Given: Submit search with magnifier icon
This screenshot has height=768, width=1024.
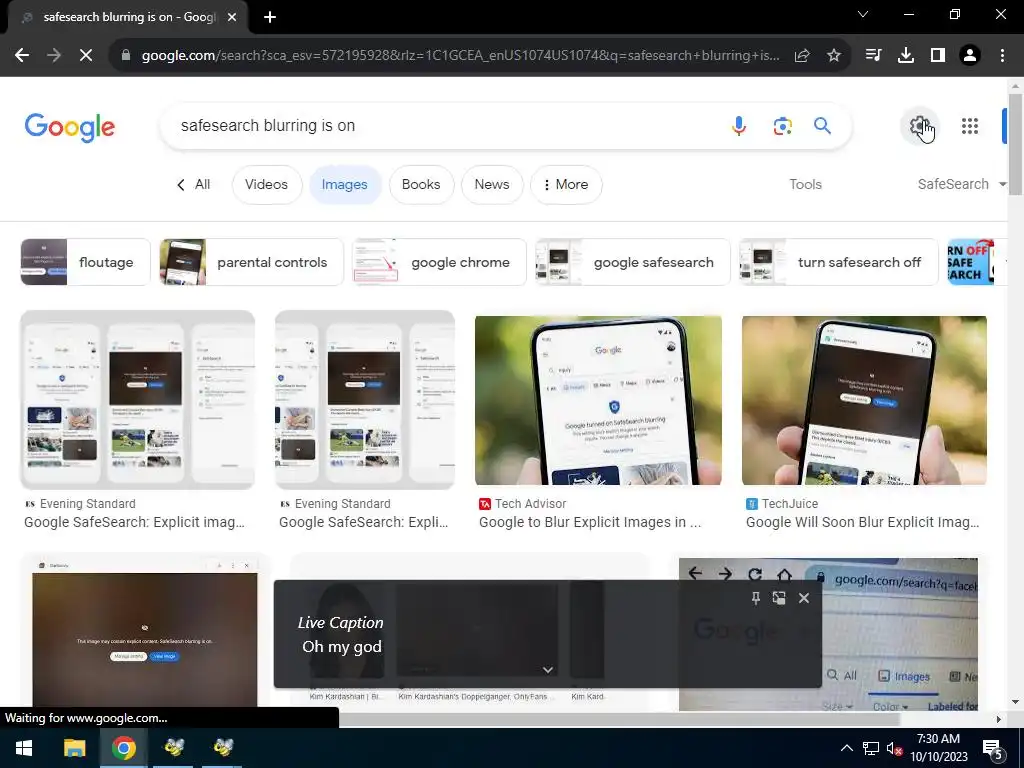Looking at the screenshot, I should pos(822,125).
